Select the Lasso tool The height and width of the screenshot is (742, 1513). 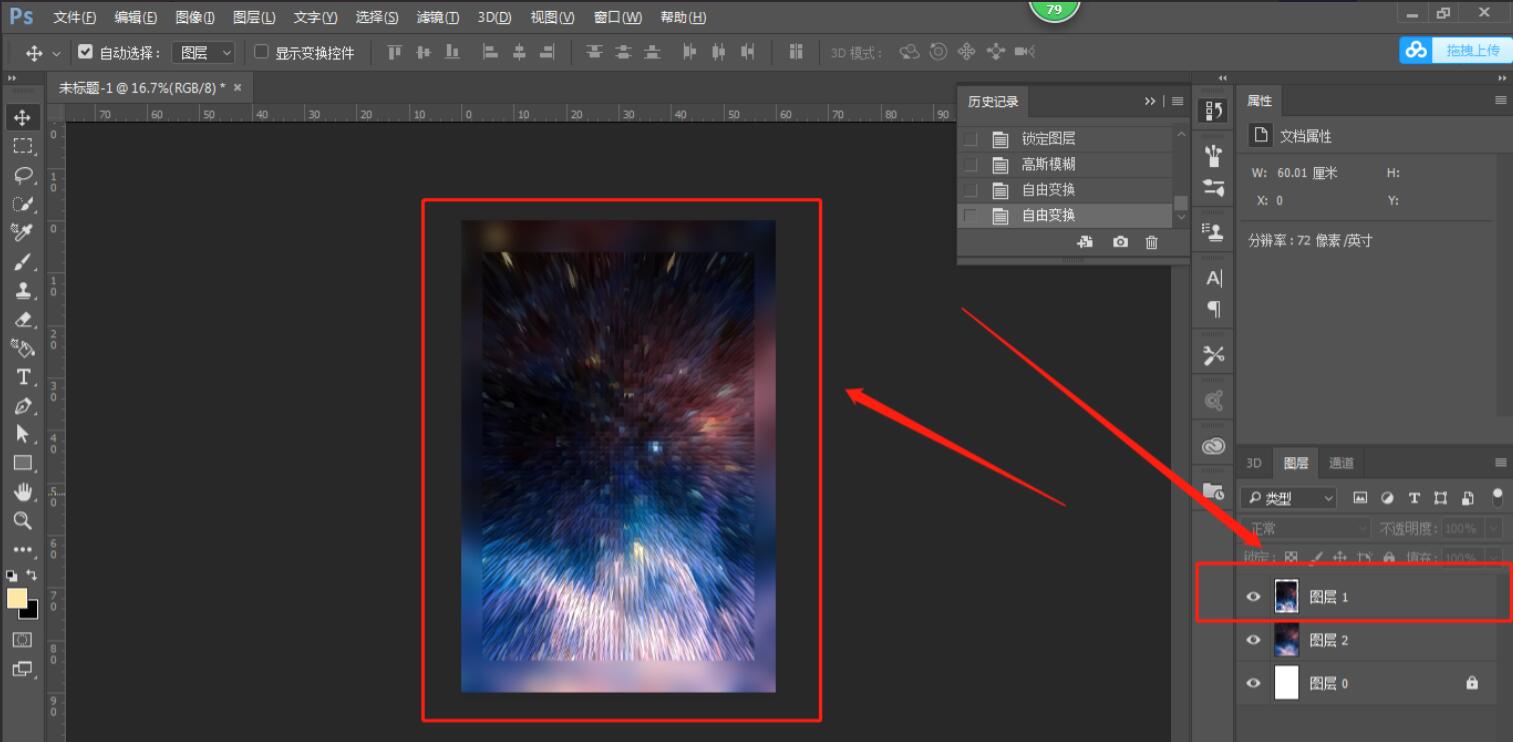pyautogui.click(x=23, y=175)
